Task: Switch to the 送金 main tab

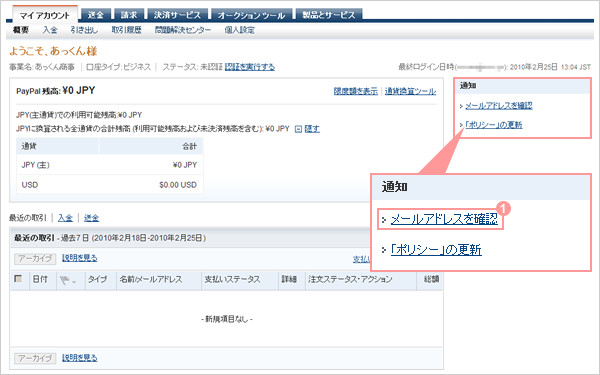Action: 96,15
